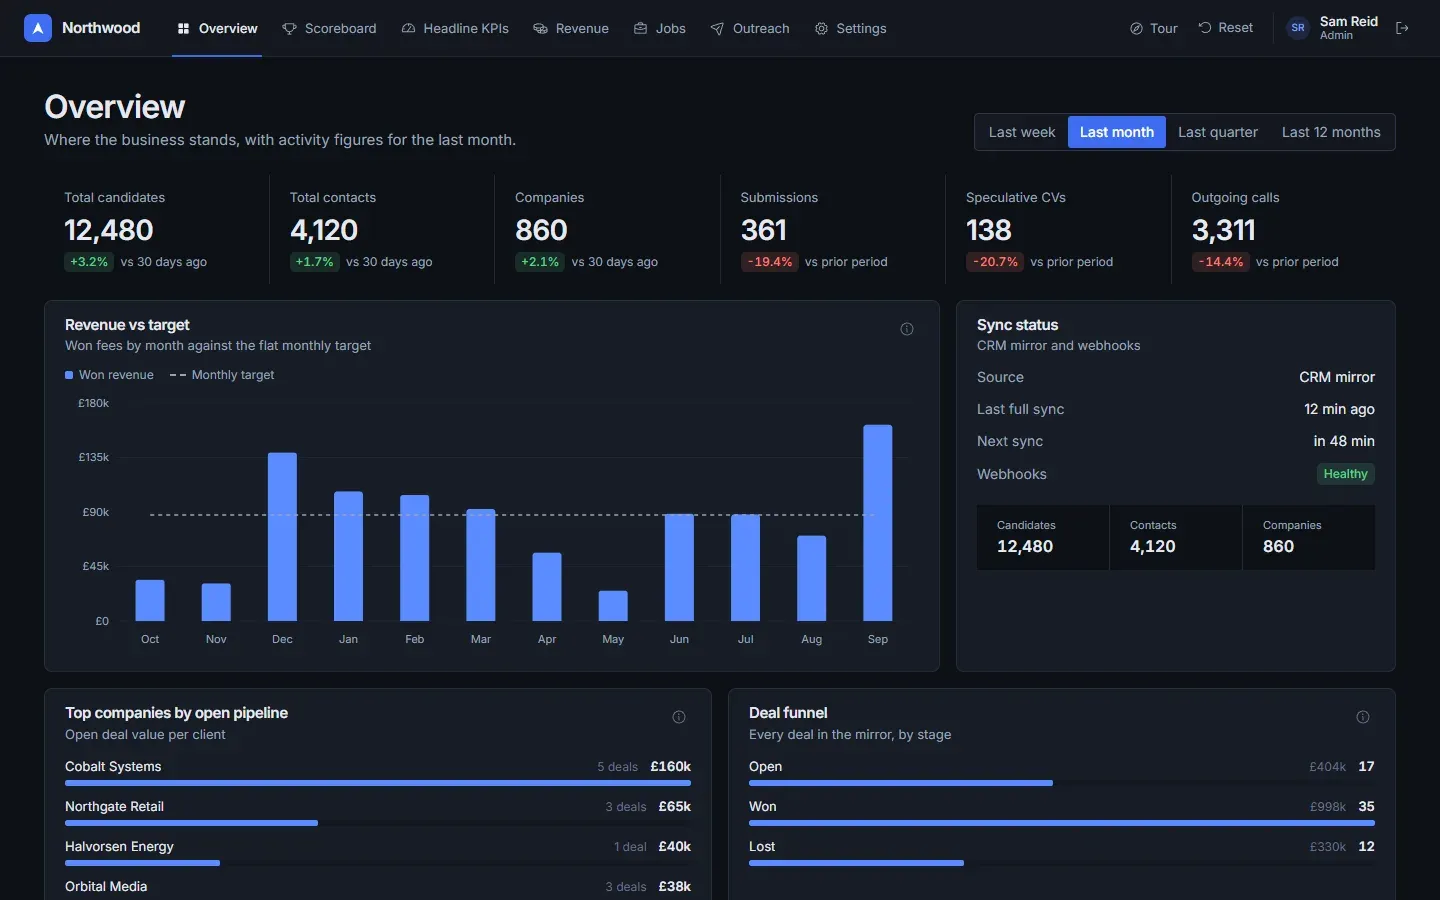
Task: Select the Last week period
Action: coord(1022,132)
